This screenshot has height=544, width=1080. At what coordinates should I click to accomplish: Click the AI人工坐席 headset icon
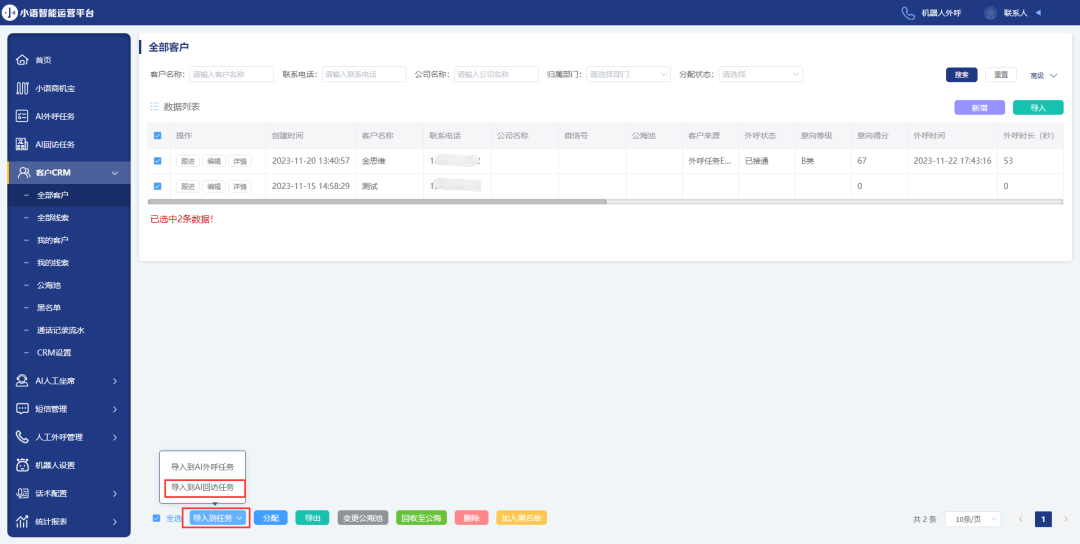(22, 381)
